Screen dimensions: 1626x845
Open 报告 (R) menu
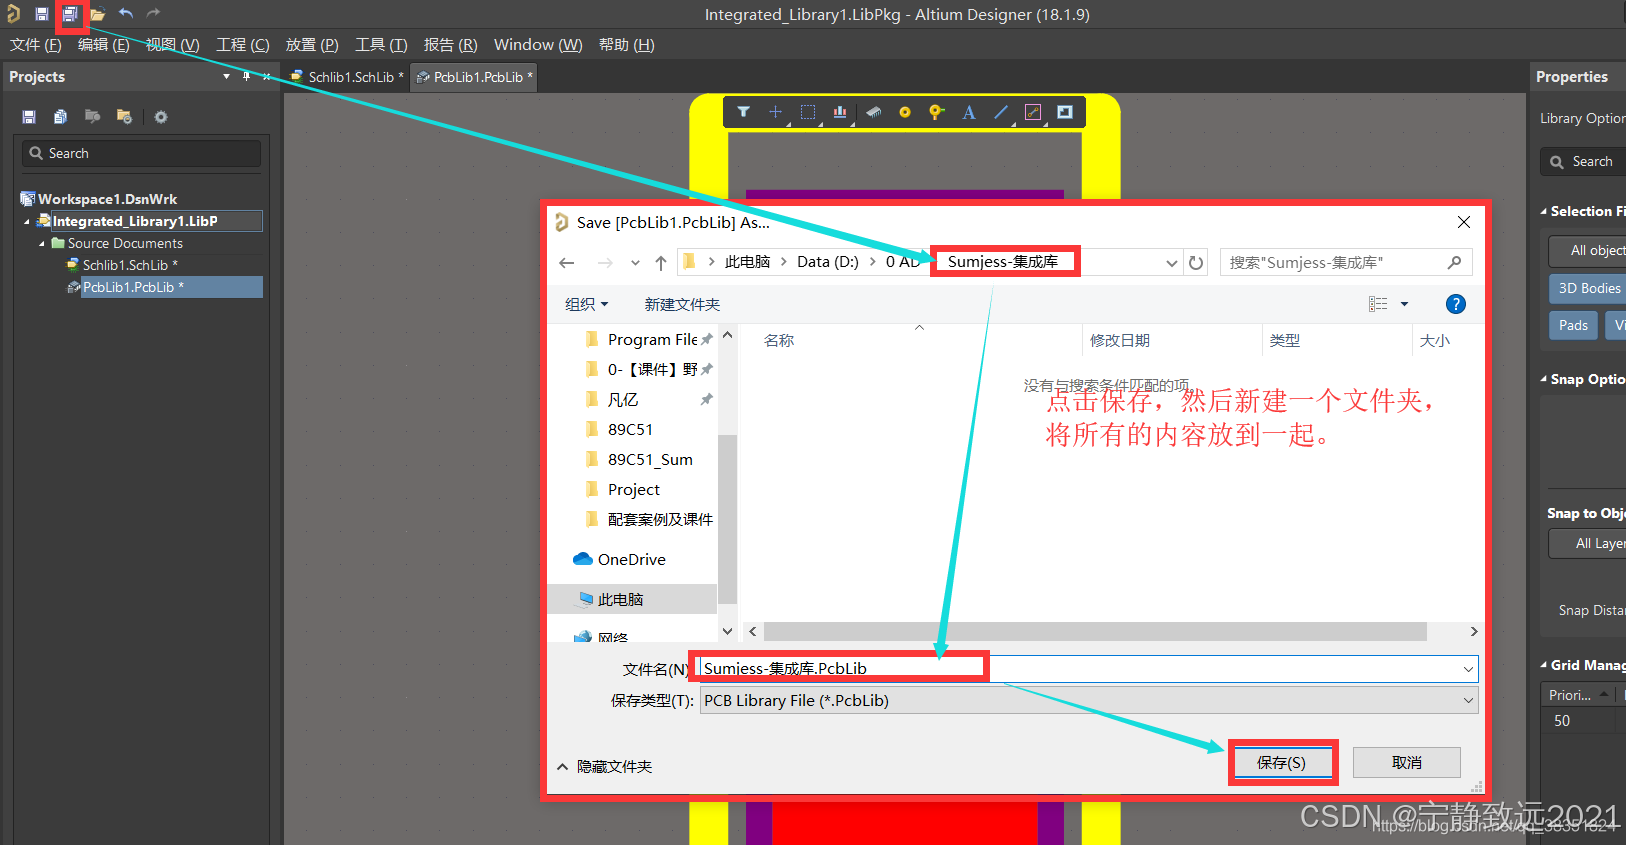(x=450, y=45)
